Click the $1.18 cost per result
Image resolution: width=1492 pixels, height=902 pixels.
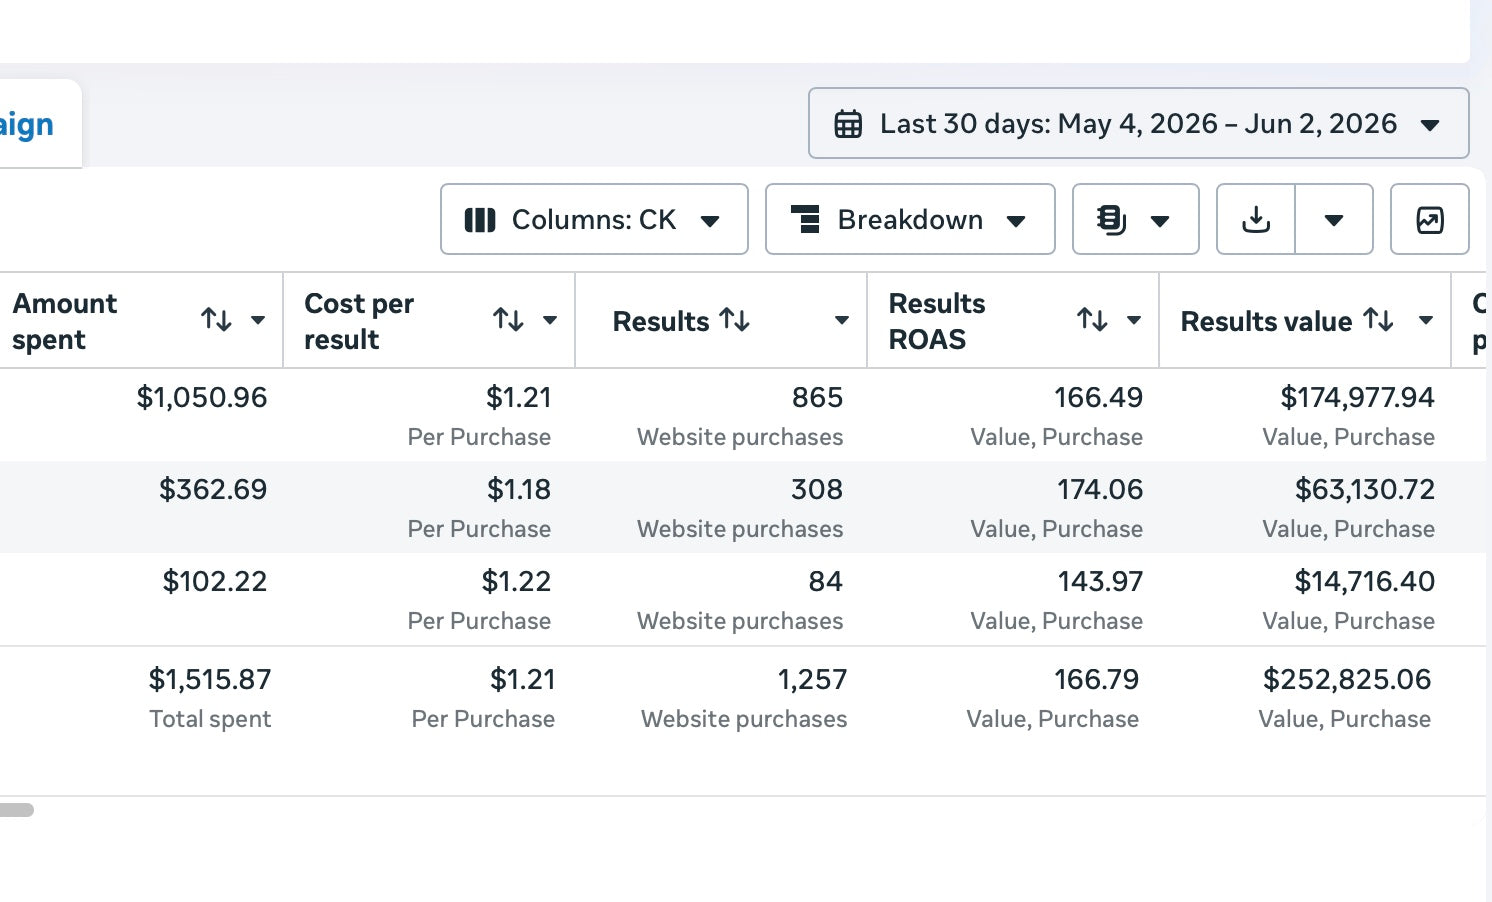pos(519,489)
